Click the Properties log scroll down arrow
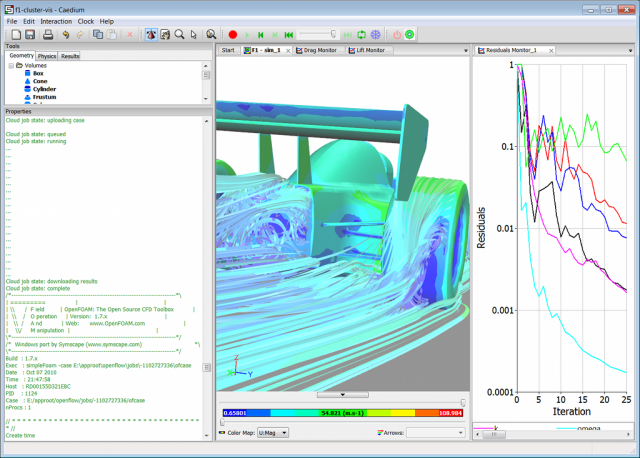640x458 pixels. click(x=207, y=436)
